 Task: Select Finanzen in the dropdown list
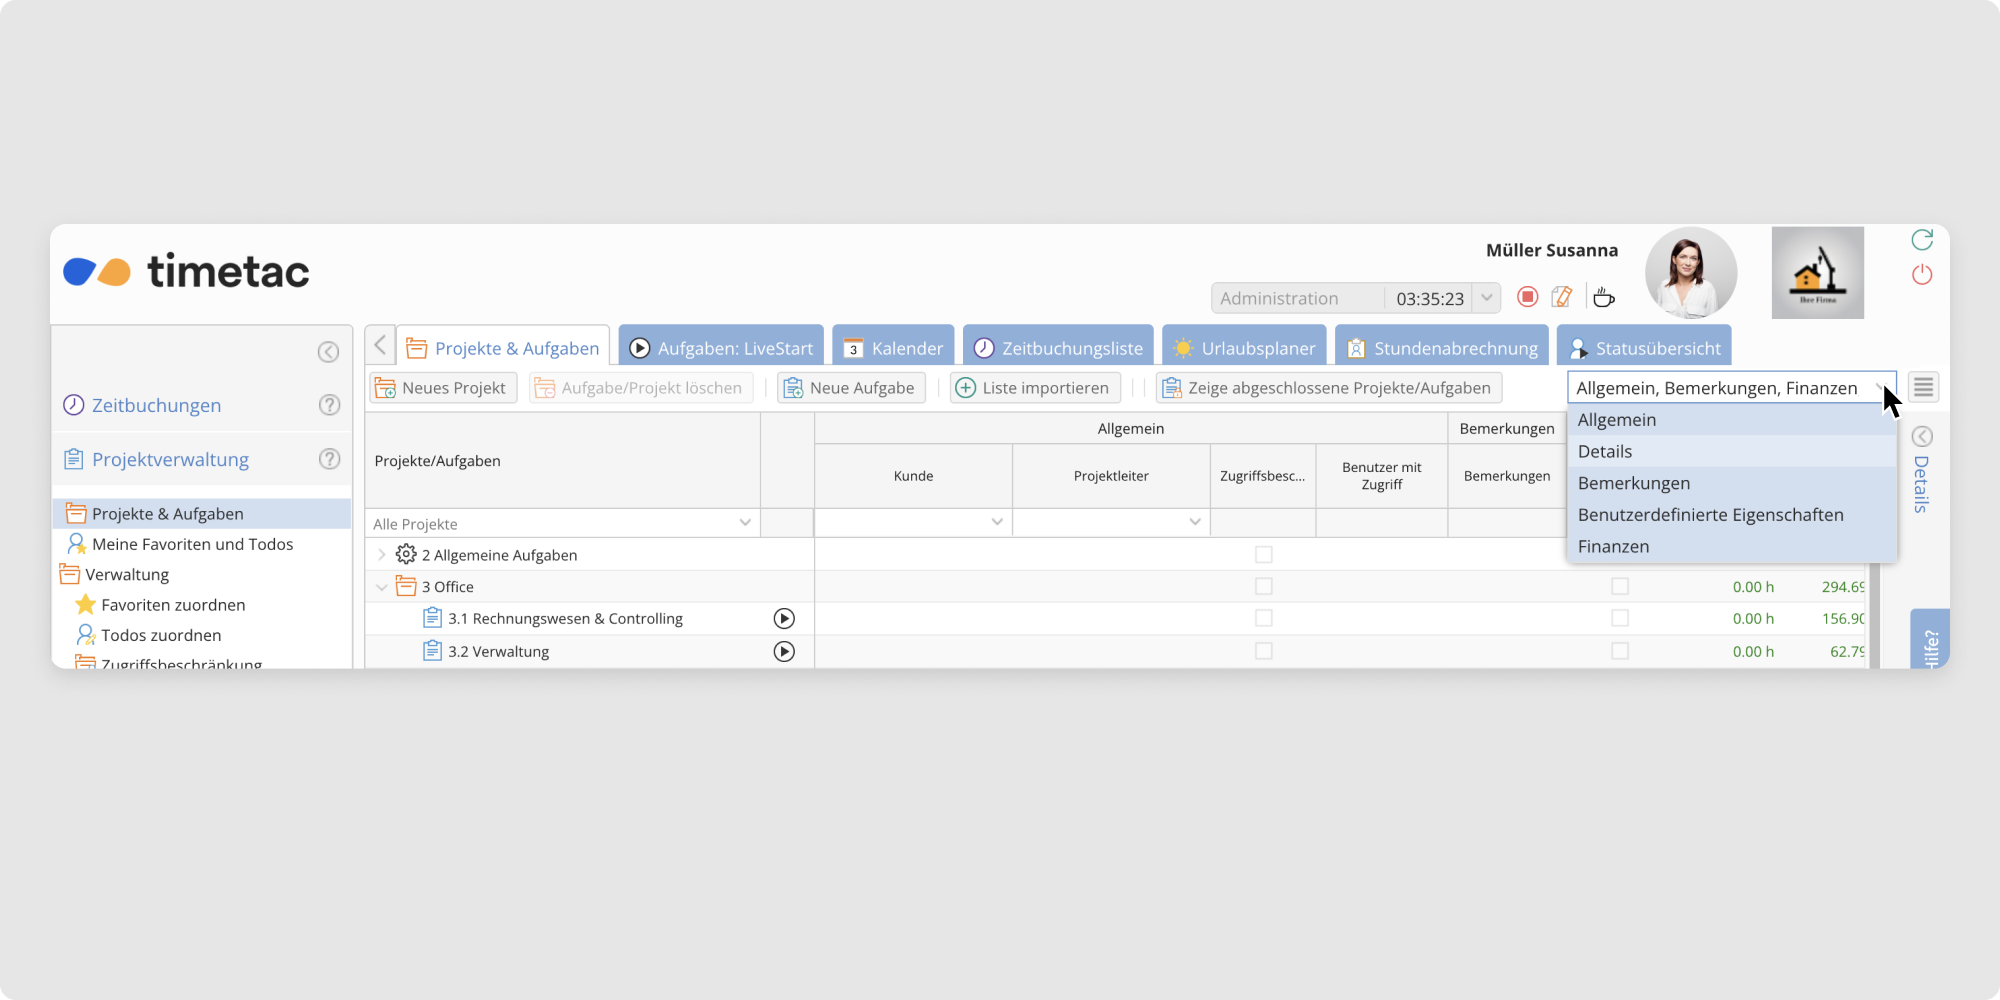point(1613,547)
